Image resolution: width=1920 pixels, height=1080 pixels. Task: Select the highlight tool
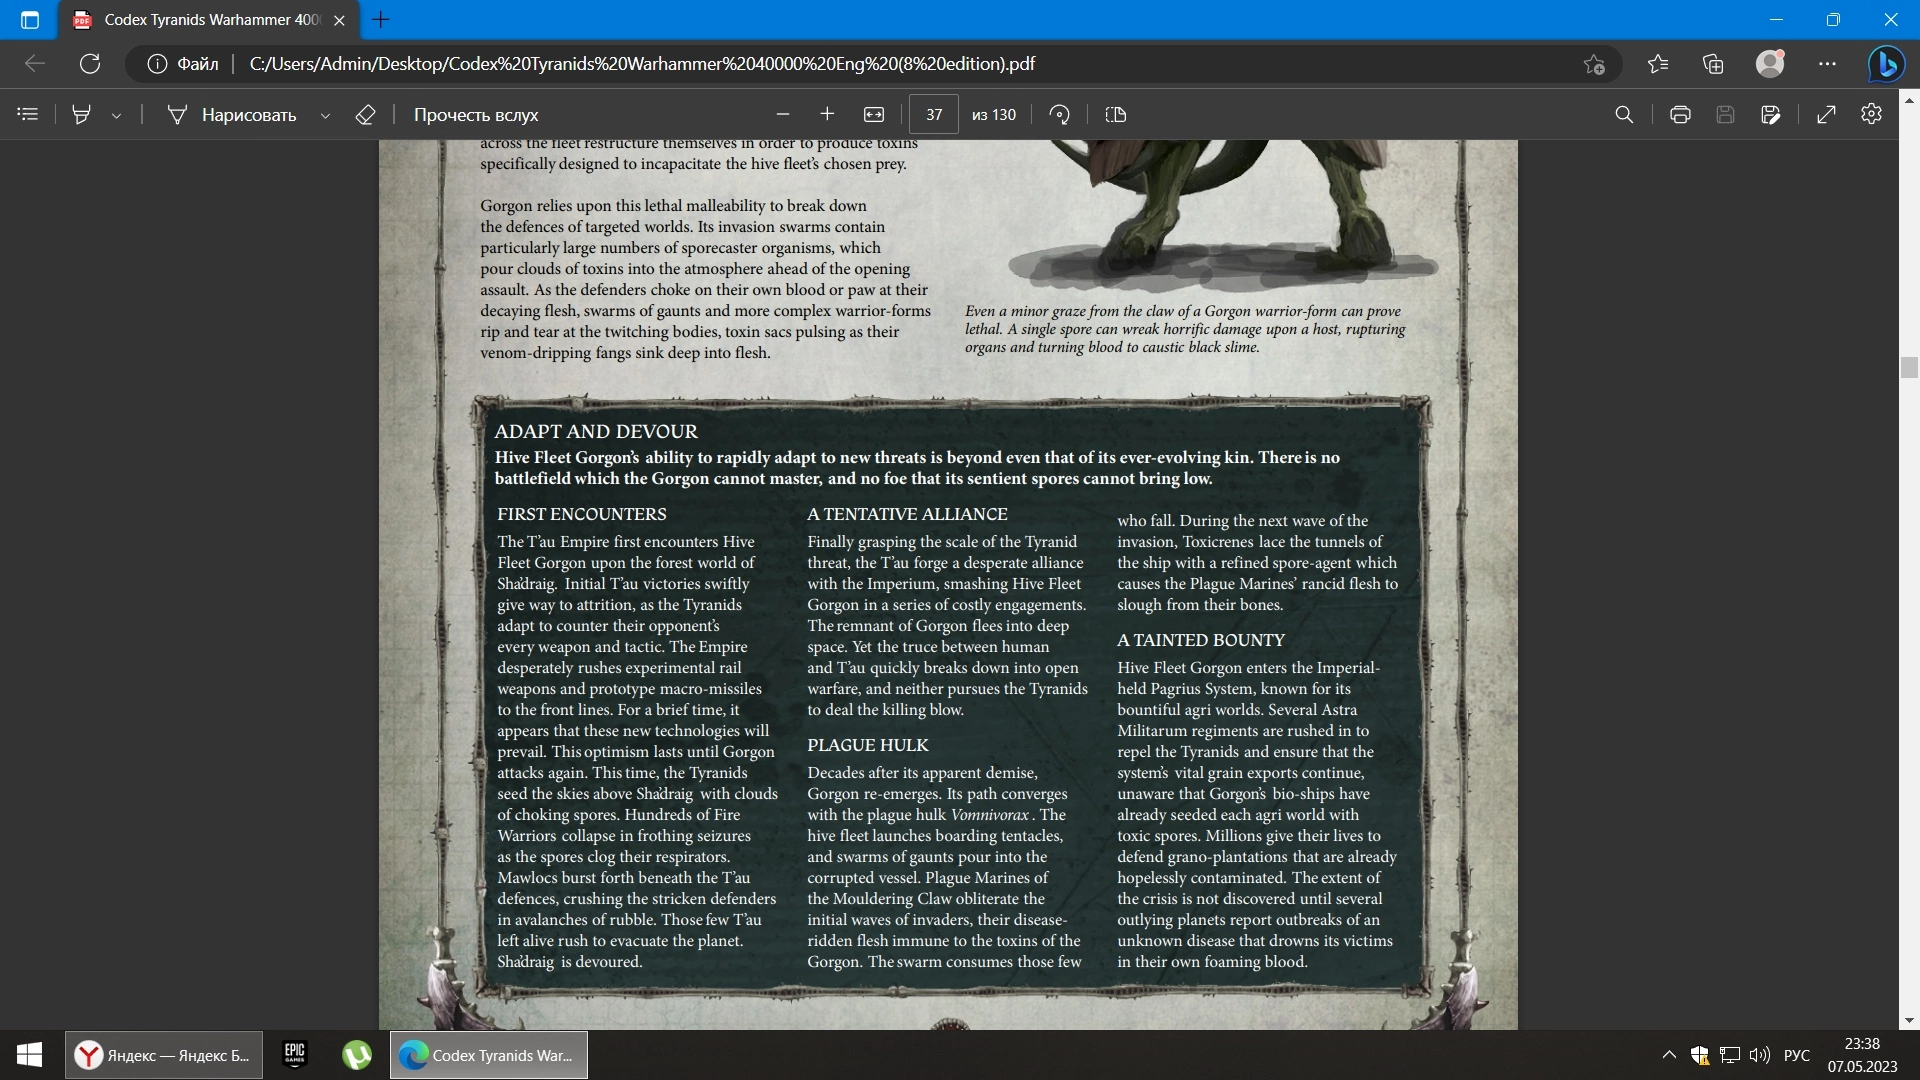(x=82, y=115)
